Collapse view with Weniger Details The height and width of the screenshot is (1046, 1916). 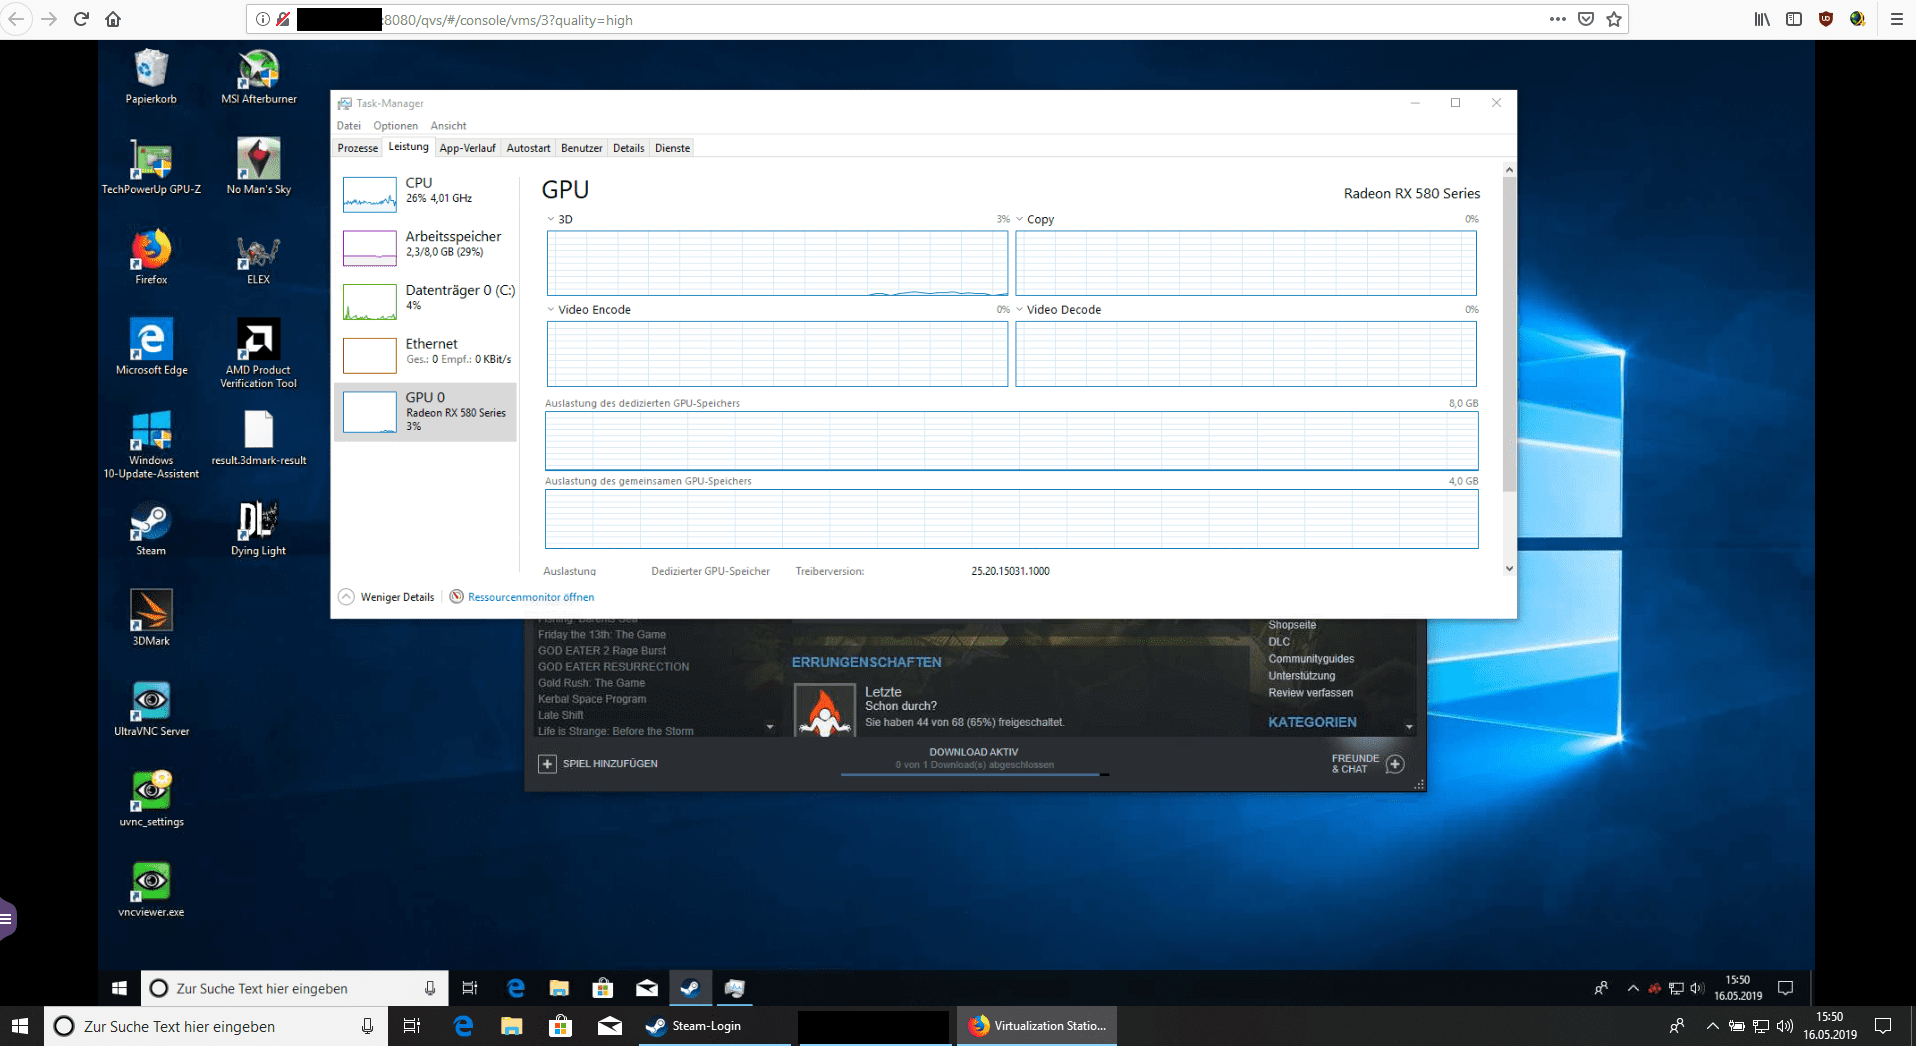tap(387, 597)
